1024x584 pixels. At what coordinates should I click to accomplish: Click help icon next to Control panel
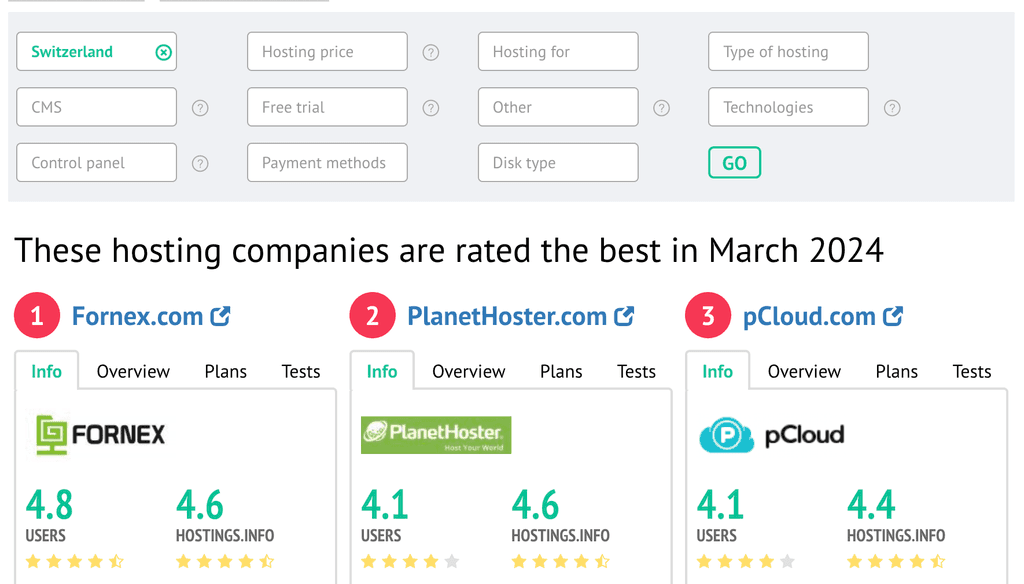(x=200, y=163)
